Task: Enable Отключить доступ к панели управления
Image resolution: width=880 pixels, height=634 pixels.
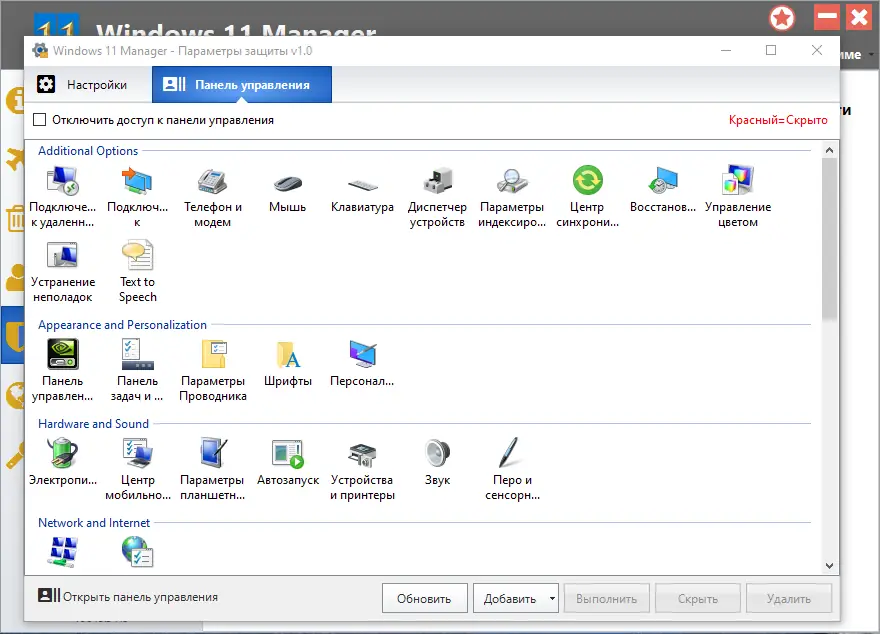Action: click(x=38, y=118)
